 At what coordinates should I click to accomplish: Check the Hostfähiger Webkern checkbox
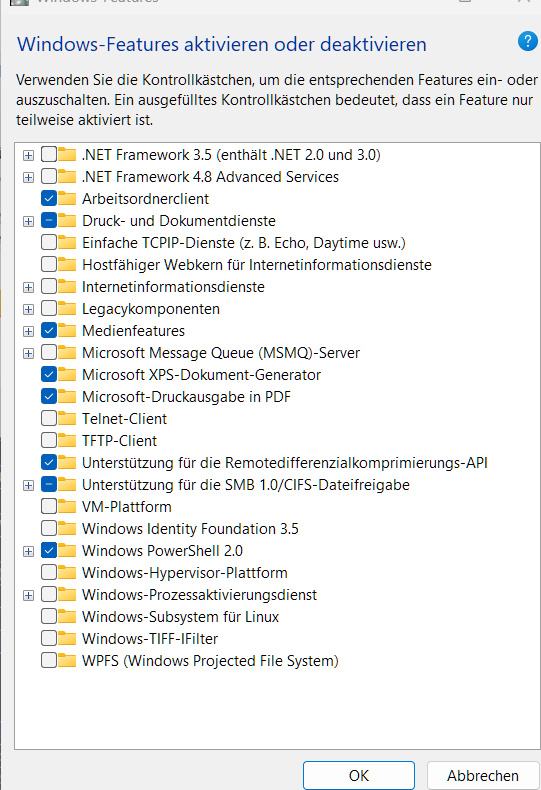coord(49,265)
